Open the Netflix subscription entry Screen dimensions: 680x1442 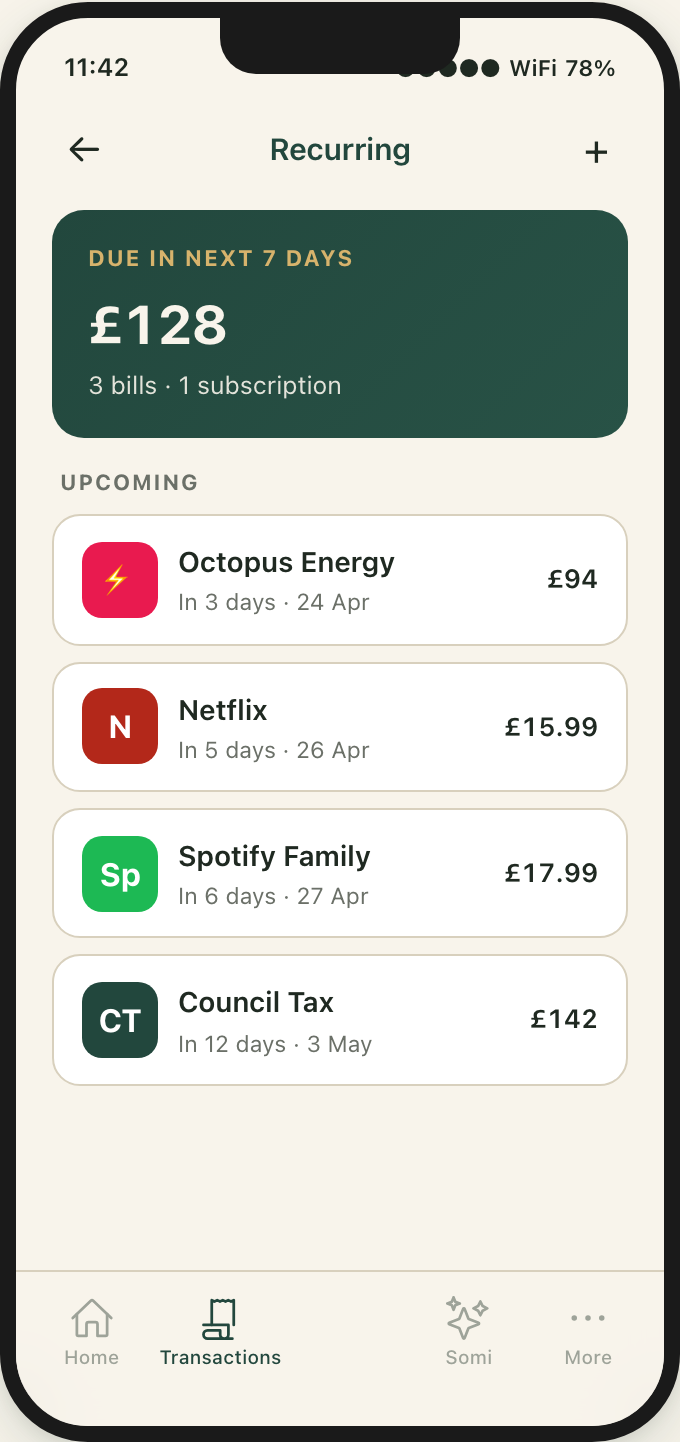pos(340,727)
